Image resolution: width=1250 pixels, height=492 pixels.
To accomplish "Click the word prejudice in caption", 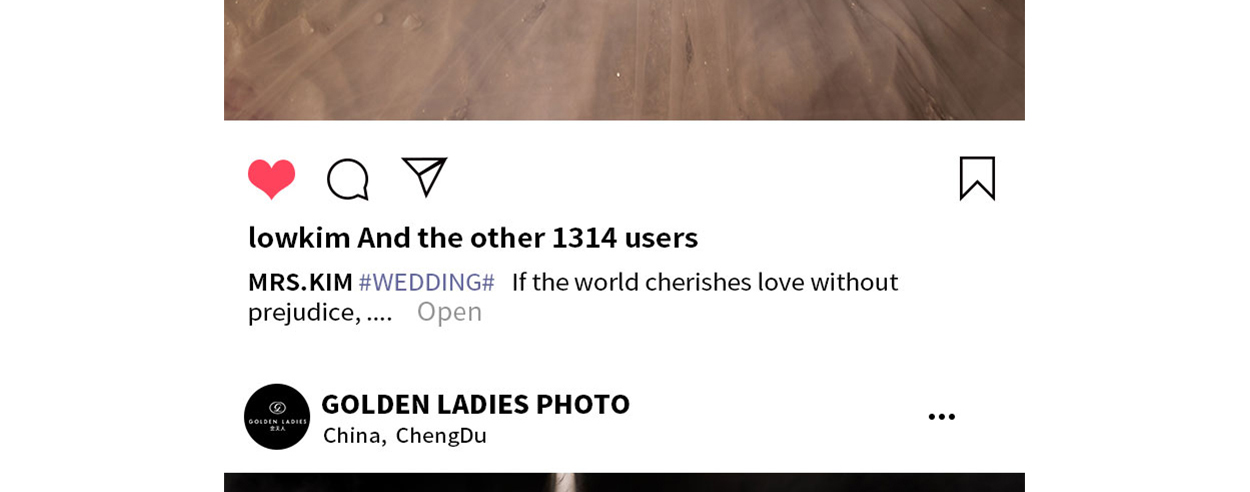I will click(x=304, y=312).
